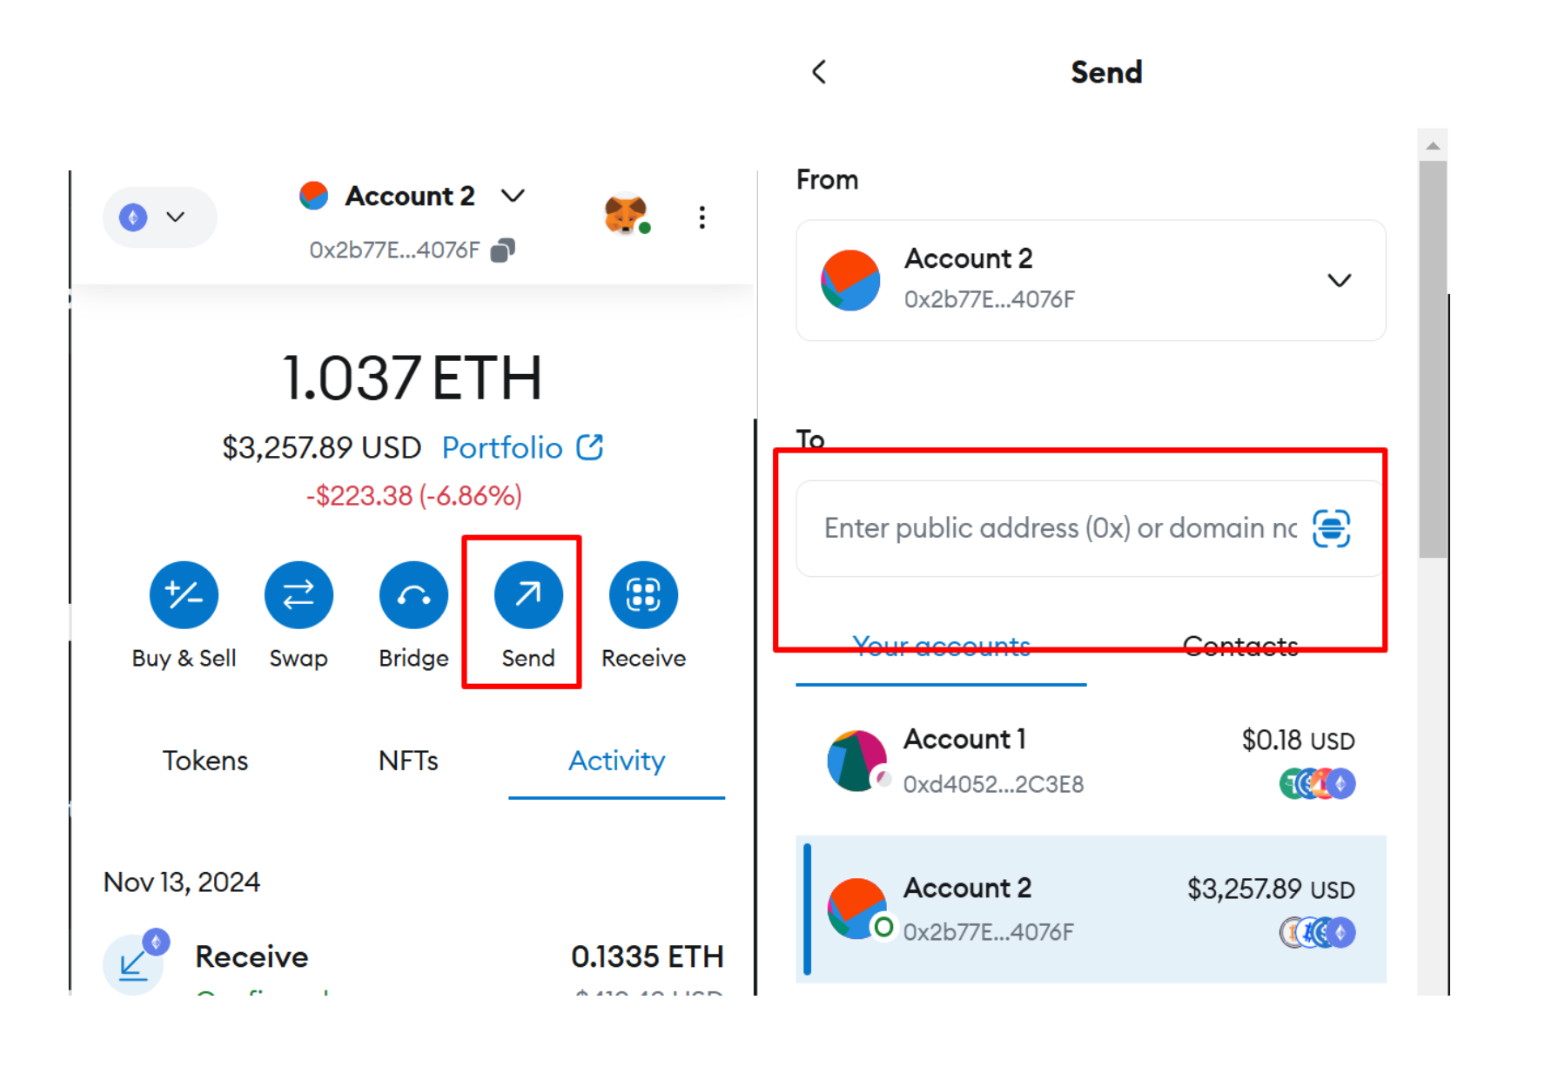Click the QR scan icon in To field
The width and height of the screenshot is (1550, 1070).
click(x=1331, y=528)
